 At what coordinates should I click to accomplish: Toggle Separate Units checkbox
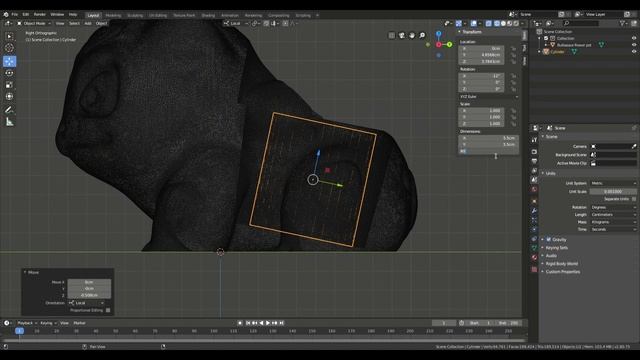click(634, 199)
